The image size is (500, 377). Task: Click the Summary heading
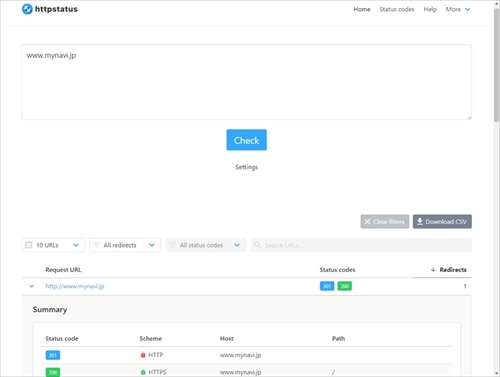point(50,309)
